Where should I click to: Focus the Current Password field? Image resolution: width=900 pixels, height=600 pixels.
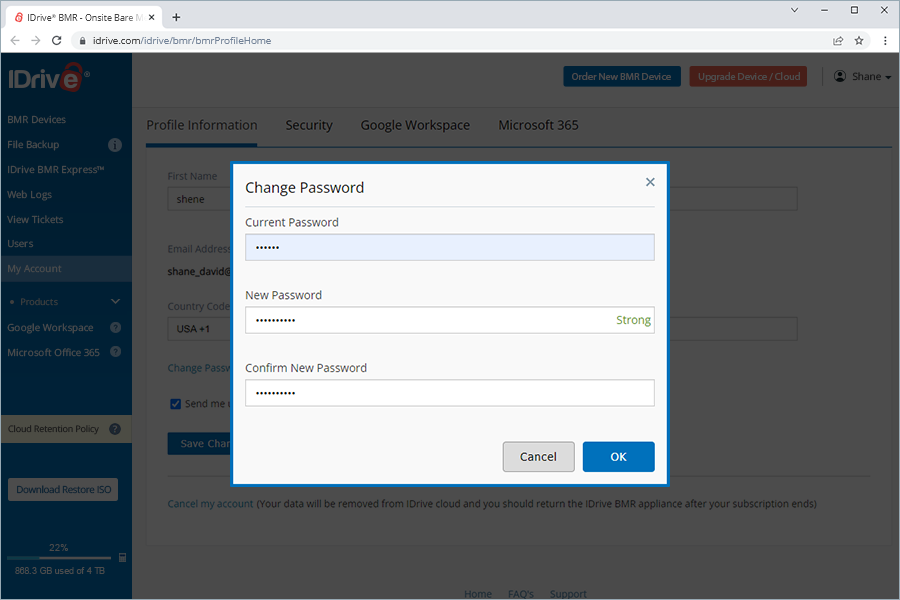click(x=449, y=247)
